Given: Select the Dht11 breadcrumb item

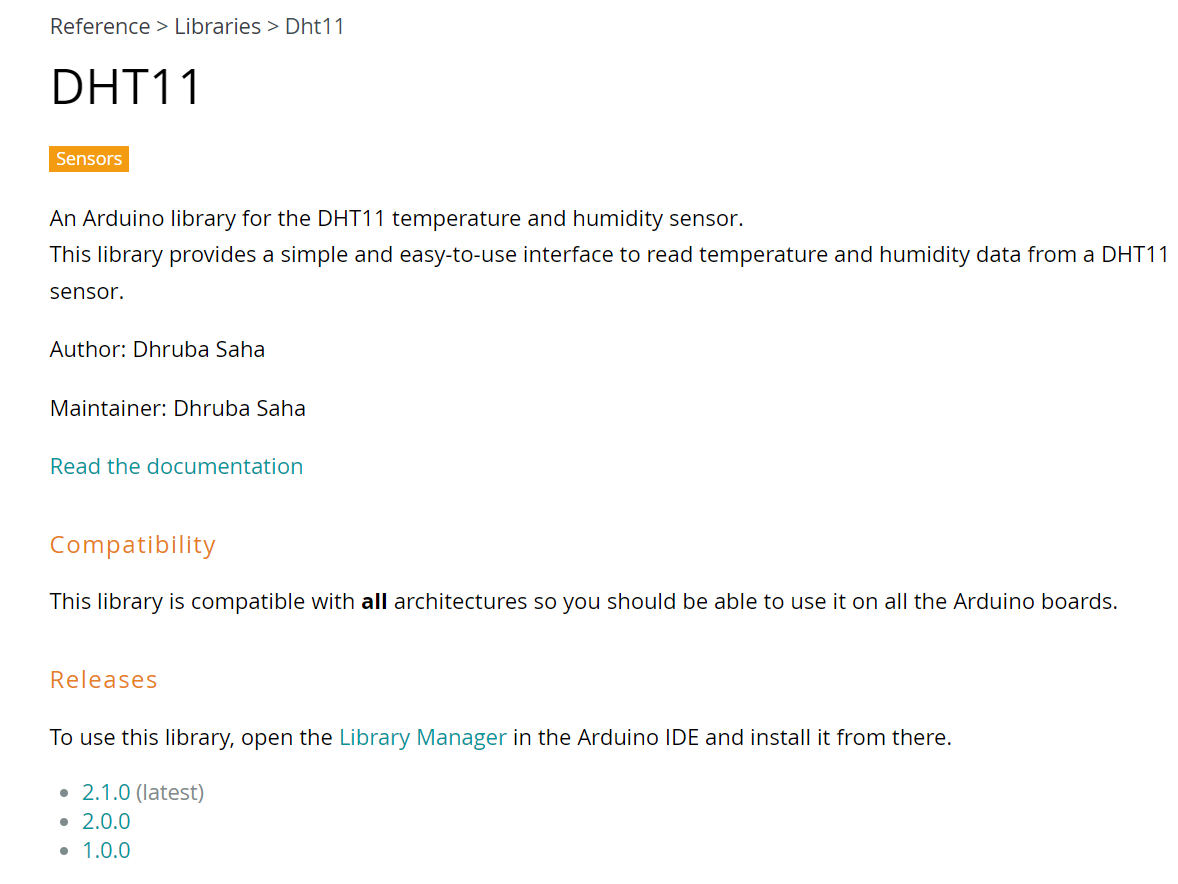Looking at the screenshot, I should pyautogui.click(x=314, y=26).
